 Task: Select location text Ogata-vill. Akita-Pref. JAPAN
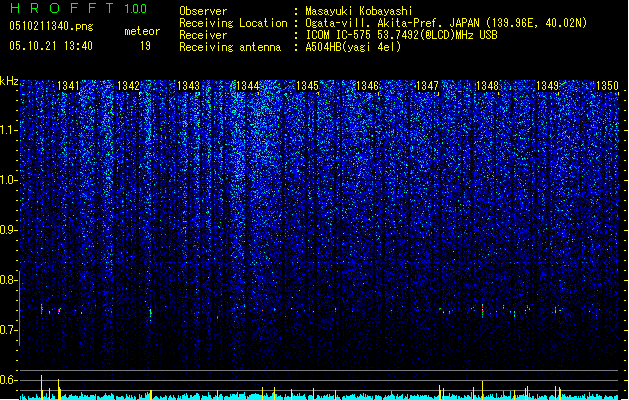pyautogui.click(x=392, y=23)
